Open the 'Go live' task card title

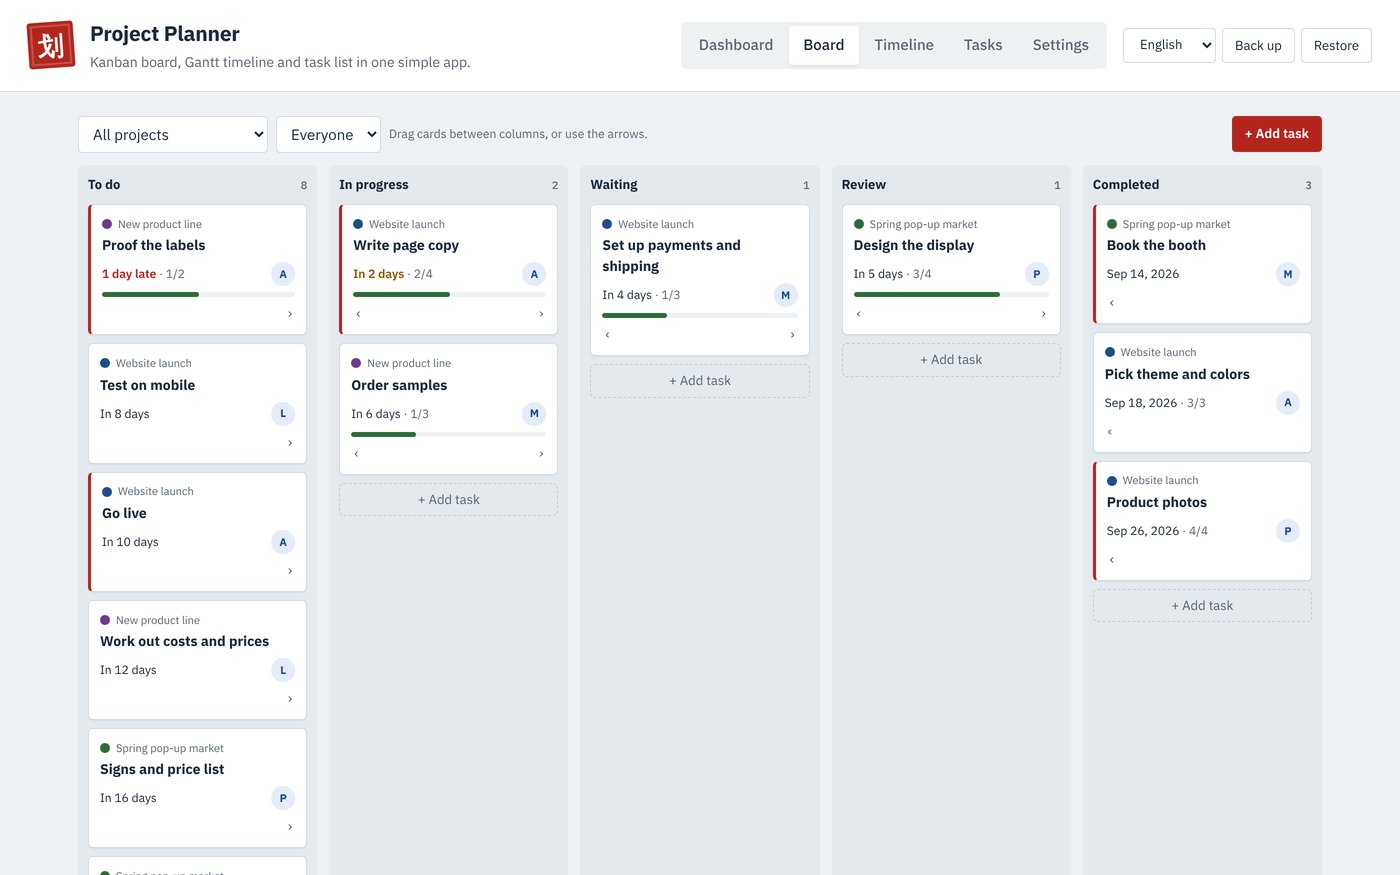(x=124, y=513)
